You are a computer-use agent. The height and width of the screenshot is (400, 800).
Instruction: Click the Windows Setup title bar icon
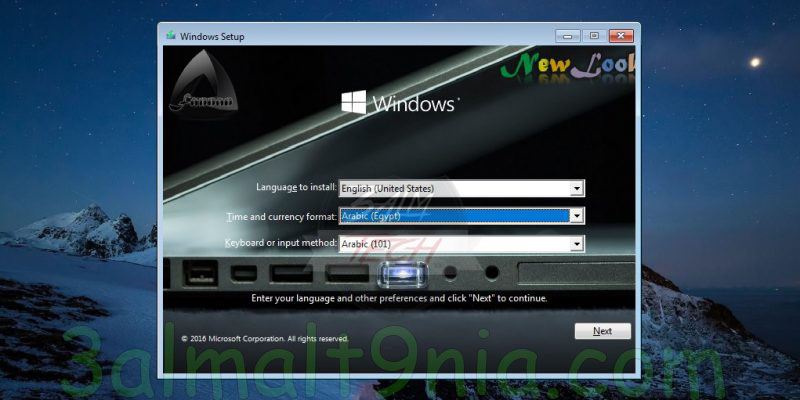pos(171,36)
